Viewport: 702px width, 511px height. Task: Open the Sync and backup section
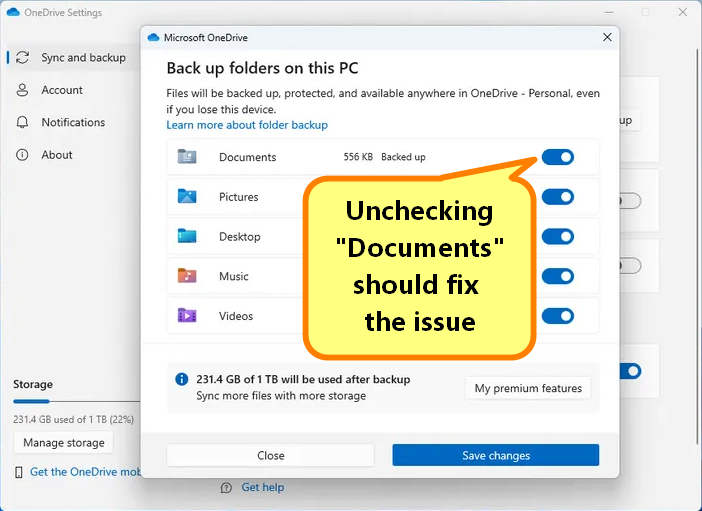pos(73,57)
